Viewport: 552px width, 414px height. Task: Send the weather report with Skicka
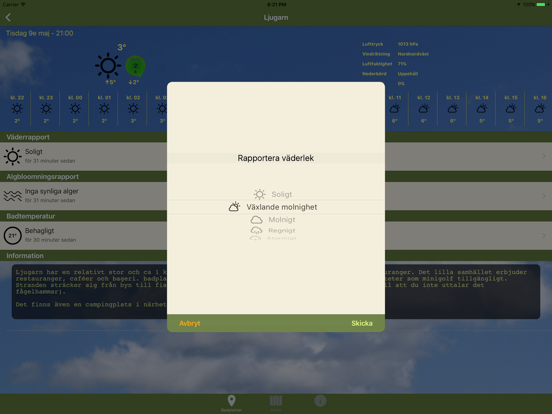pos(362,323)
